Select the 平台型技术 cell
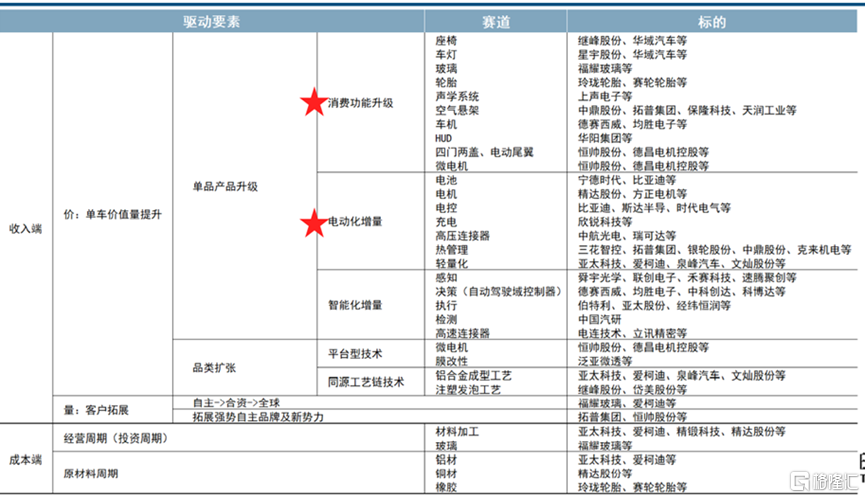This screenshot has height=498, width=865. coord(355,354)
